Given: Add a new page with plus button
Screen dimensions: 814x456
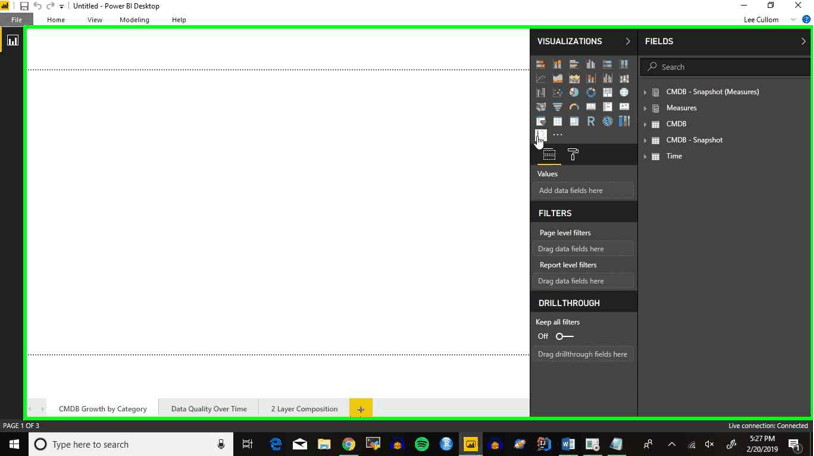Looking at the screenshot, I should coord(361,409).
